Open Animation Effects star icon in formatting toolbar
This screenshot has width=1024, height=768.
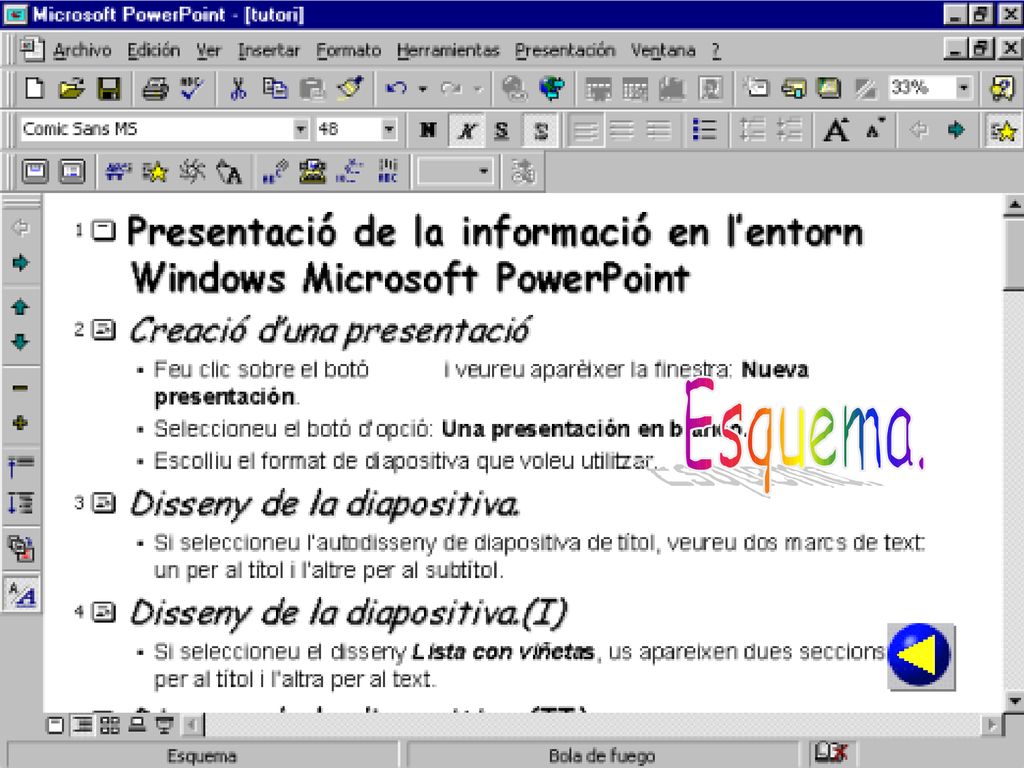[x=1002, y=129]
